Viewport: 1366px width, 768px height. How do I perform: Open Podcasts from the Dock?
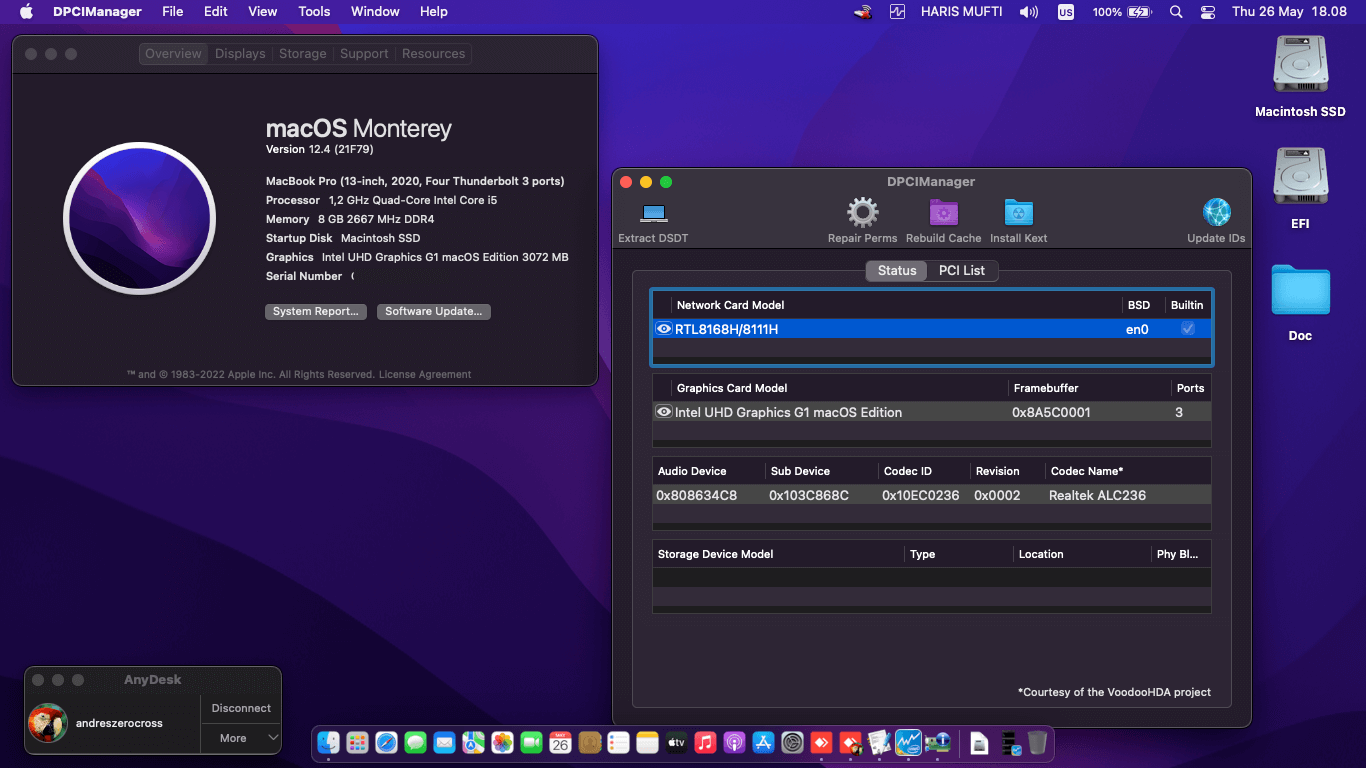[x=734, y=742]
